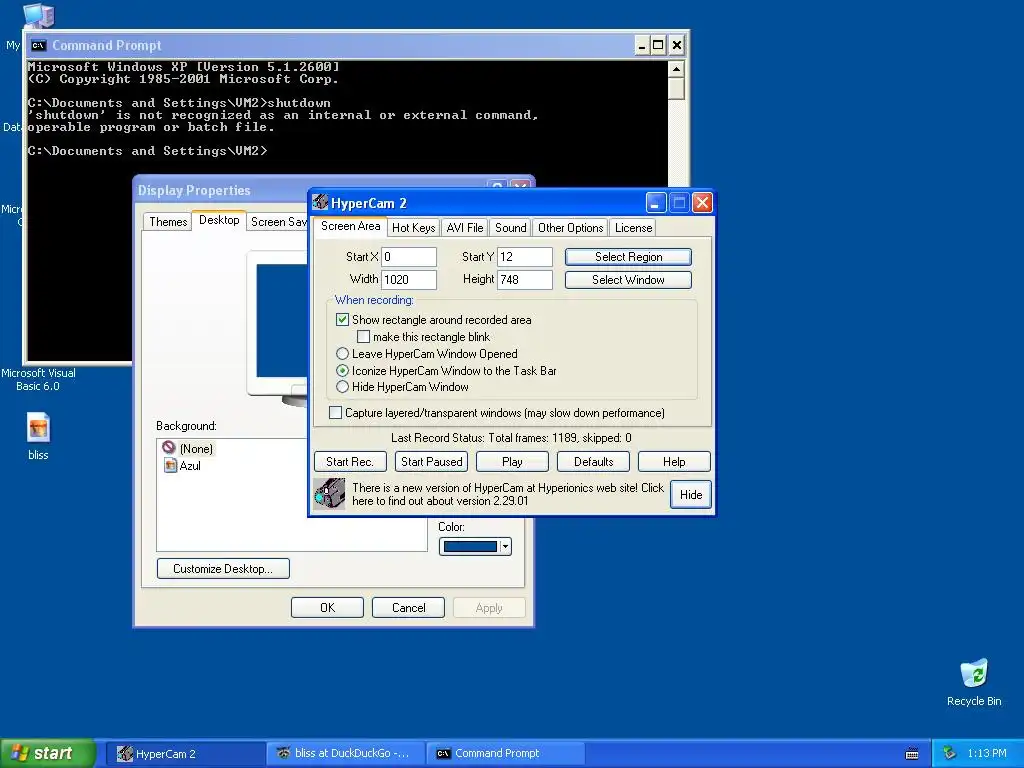Click the Defaults button
1024x768 pixels.
coord(593,461)
